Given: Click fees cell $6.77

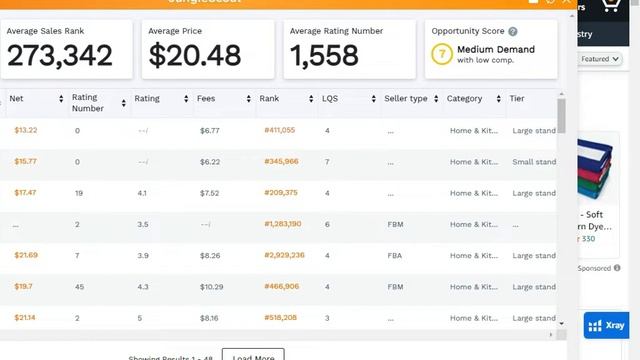Looking at the screenshot, I should click(210, 131).
